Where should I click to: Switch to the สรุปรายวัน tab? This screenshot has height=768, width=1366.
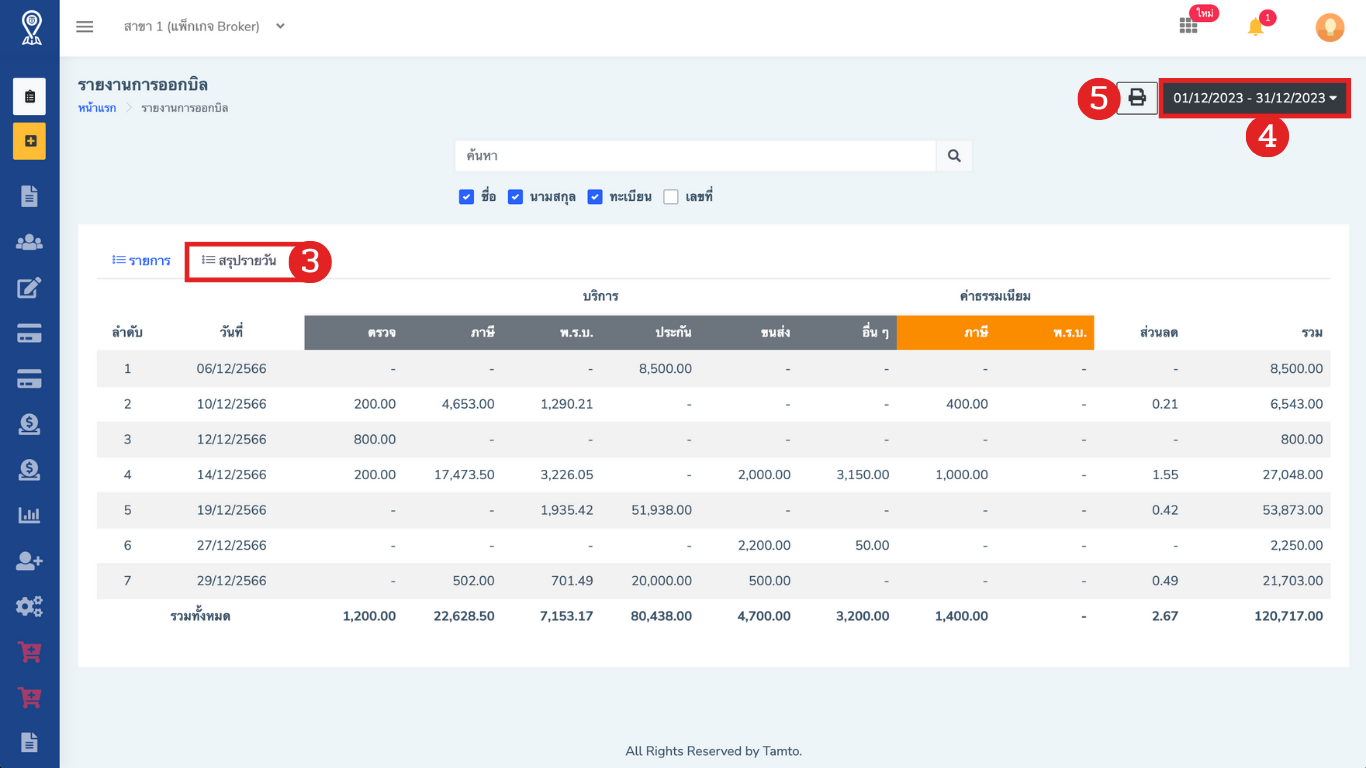click(x=239, y=260)
